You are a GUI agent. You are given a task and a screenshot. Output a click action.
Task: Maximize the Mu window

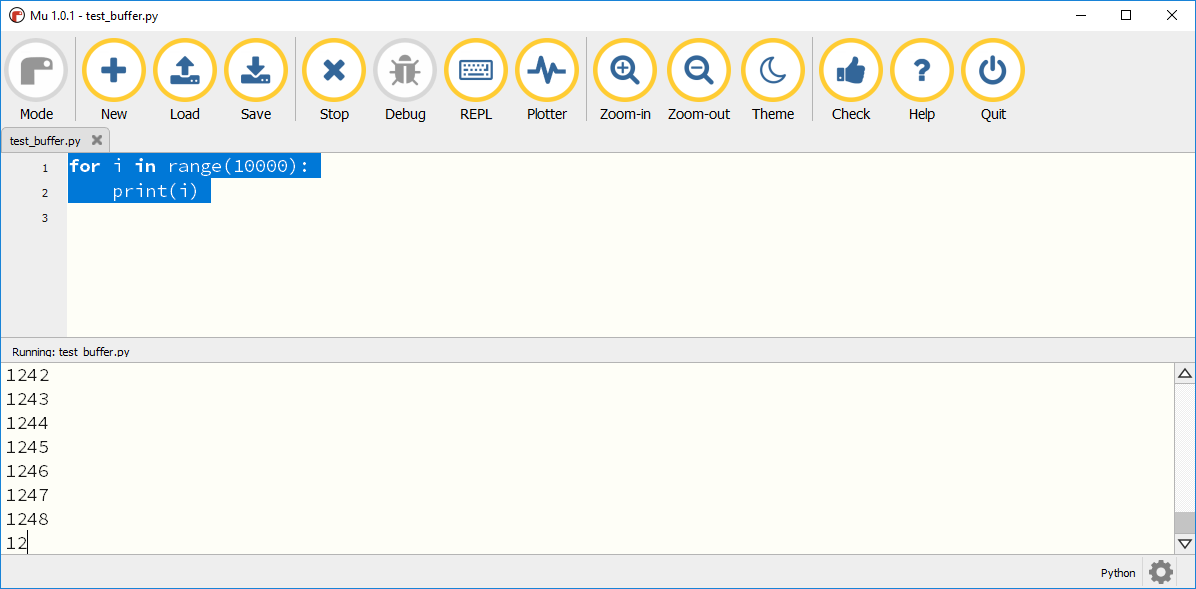pos(1126,15)
